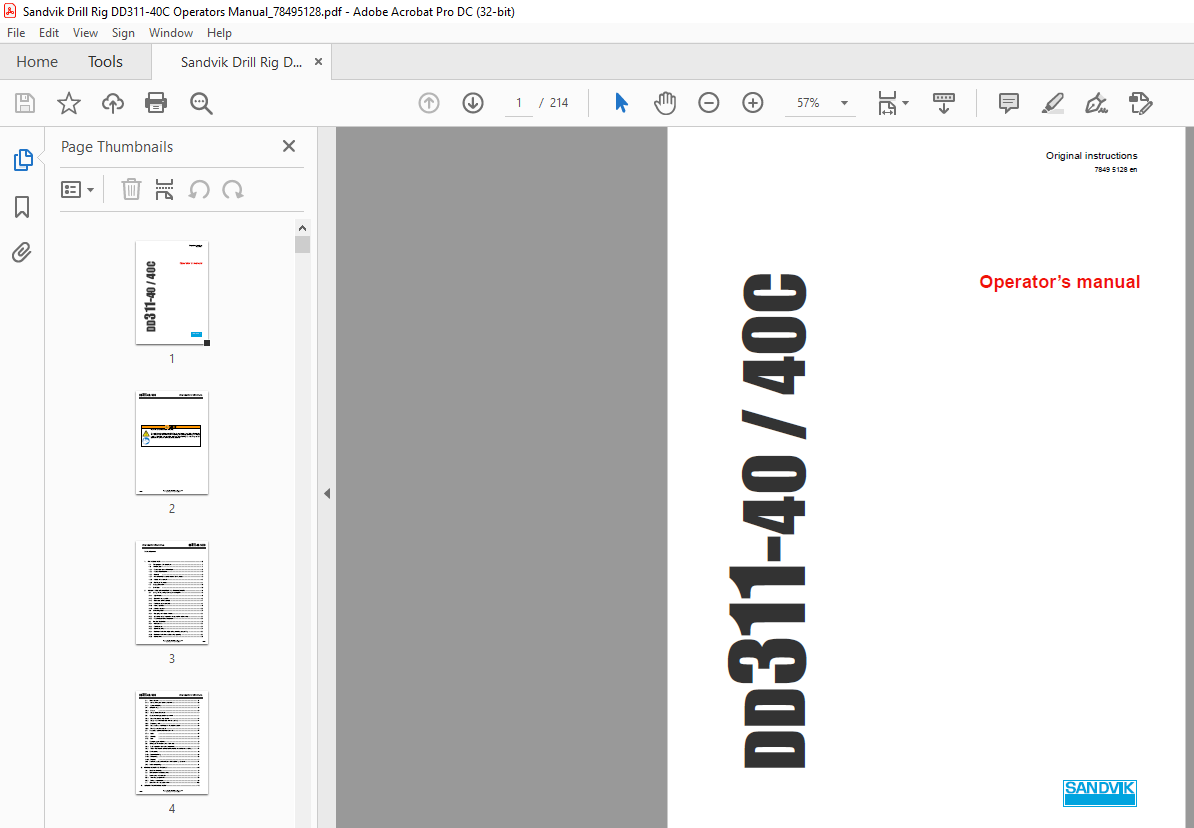Go to previous page arrow
1194x828 pixels.
click(x=429, y=103)
